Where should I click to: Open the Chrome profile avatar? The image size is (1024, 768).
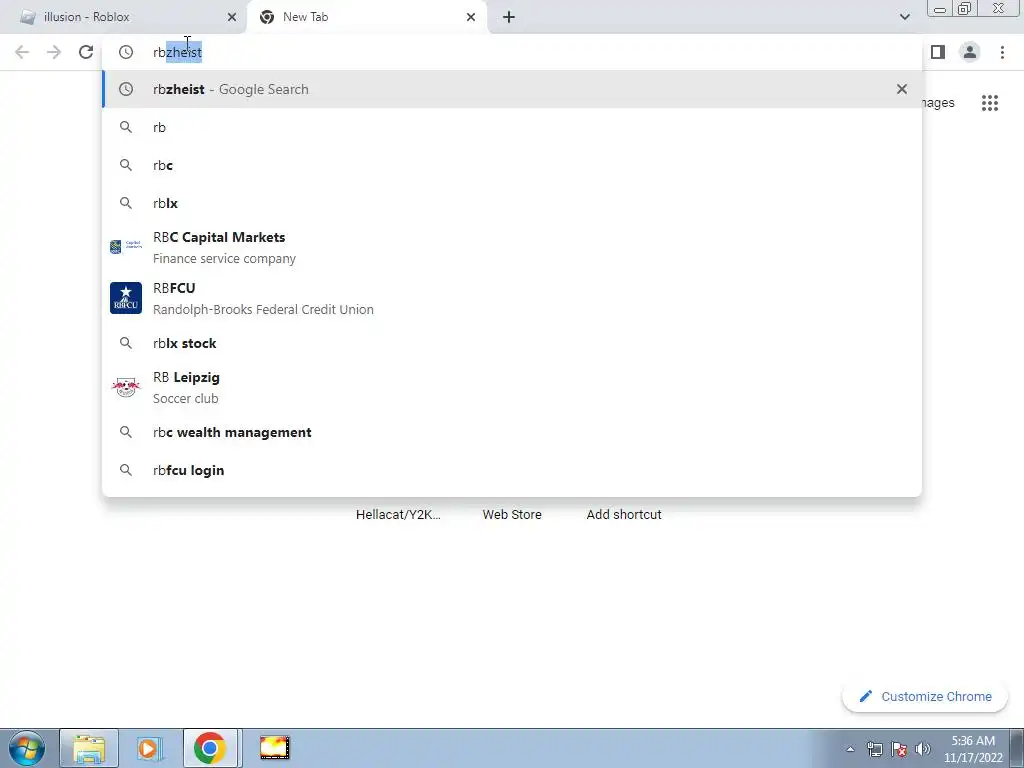coord(970,52)
